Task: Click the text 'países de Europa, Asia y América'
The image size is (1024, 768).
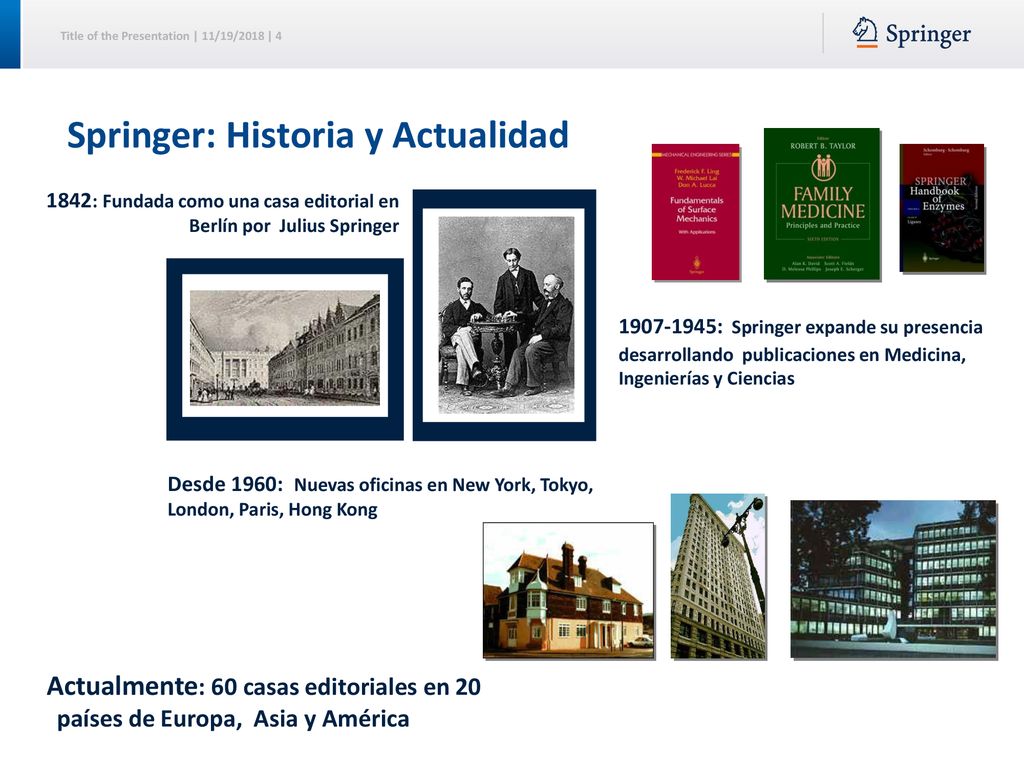Action: pos(233,719)
